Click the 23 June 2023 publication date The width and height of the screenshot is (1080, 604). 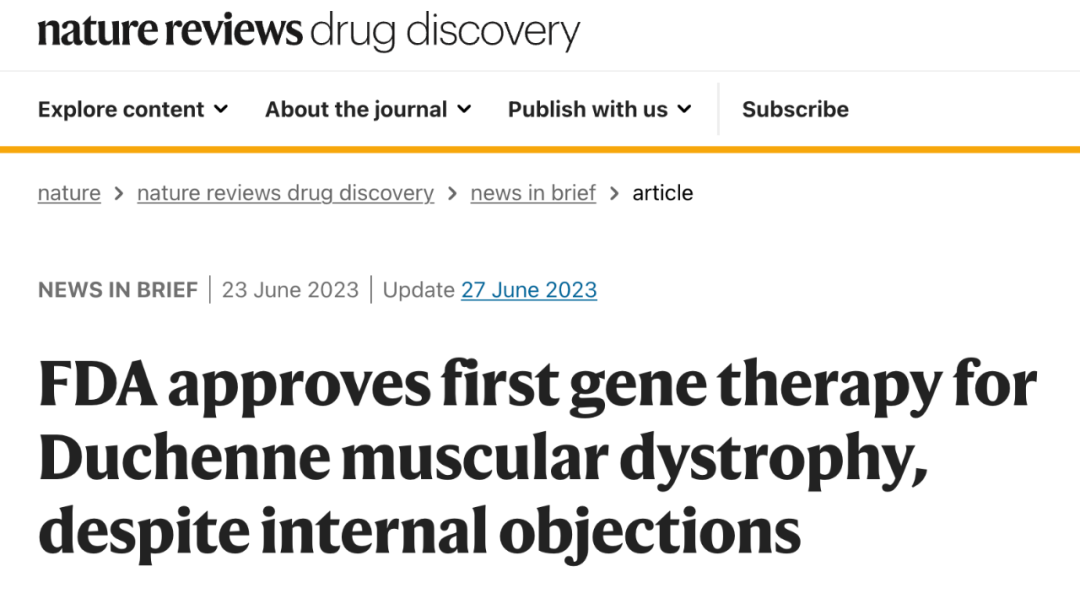[x=290, y=290]
